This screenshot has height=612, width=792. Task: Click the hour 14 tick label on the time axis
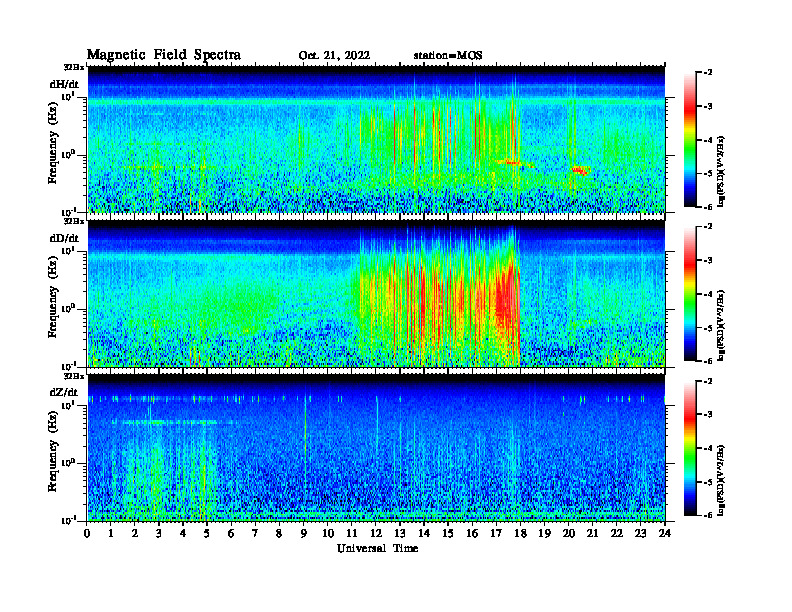coord(424,534)
